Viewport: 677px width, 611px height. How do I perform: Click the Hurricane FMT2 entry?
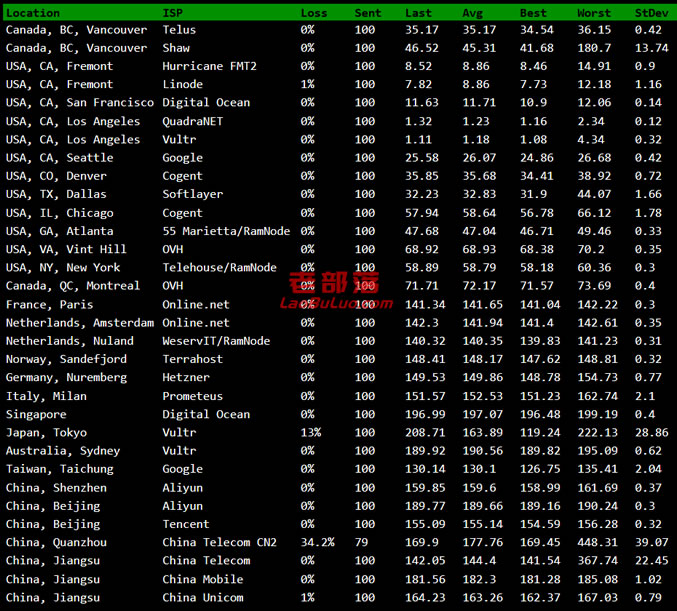tap(209, 66)
